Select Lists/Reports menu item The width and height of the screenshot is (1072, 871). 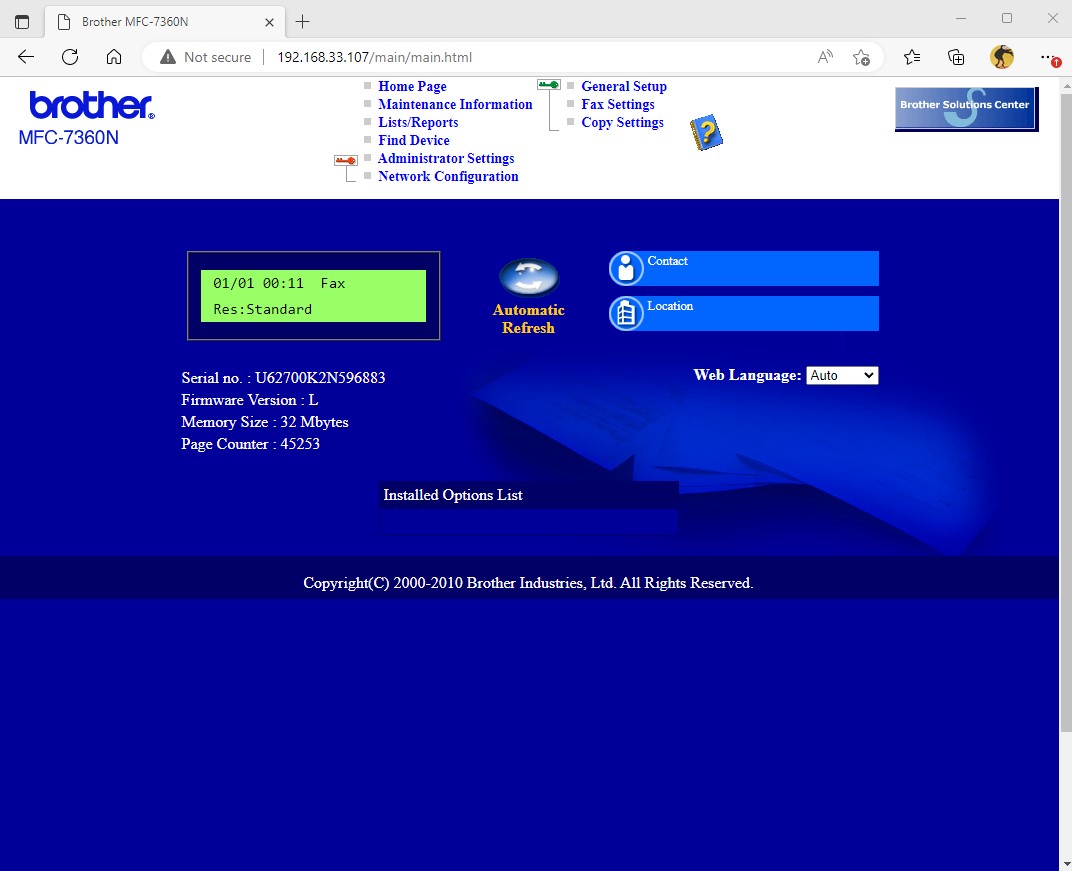pyautogui.click(x=418, y=122)
